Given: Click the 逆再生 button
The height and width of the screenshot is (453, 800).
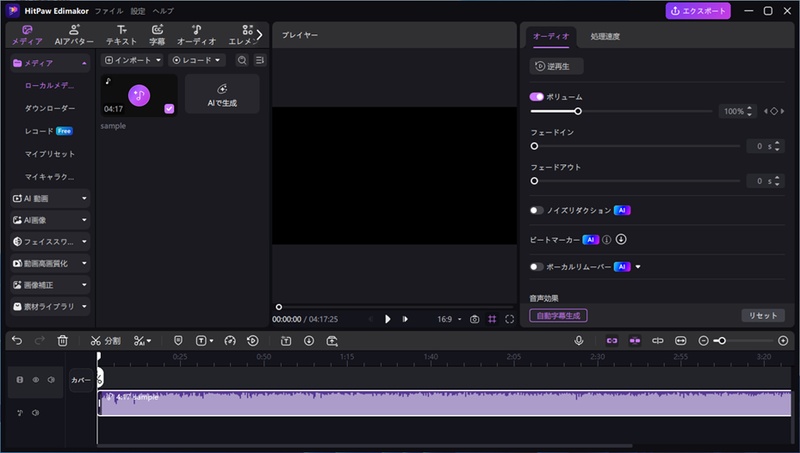Looking at the screenshot, I should pos(556,66).
